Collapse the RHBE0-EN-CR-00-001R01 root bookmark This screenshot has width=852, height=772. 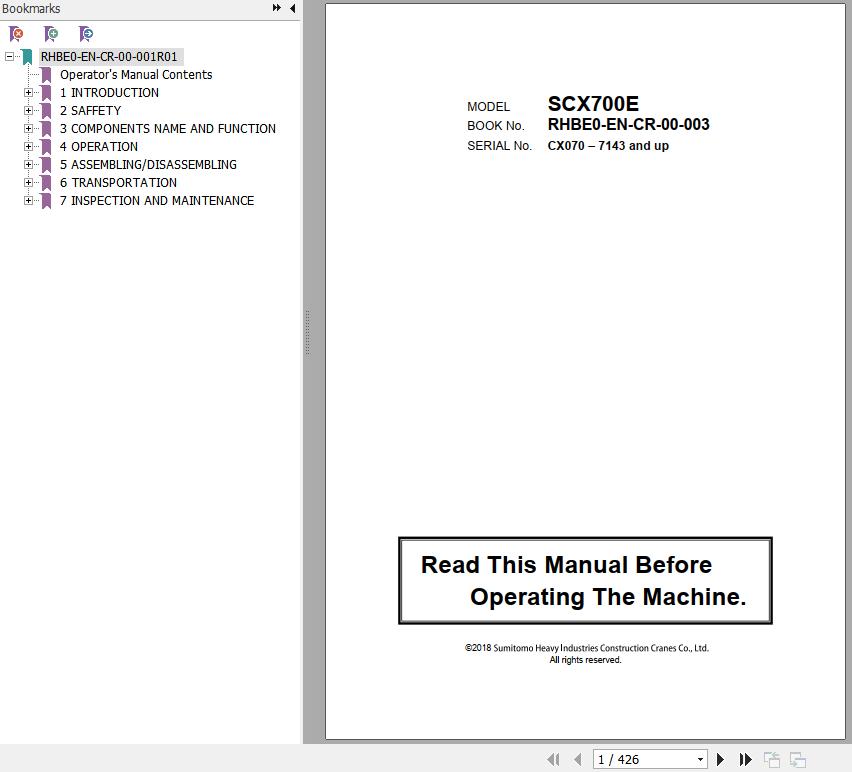pyautogui.click(x=9, y=57)
